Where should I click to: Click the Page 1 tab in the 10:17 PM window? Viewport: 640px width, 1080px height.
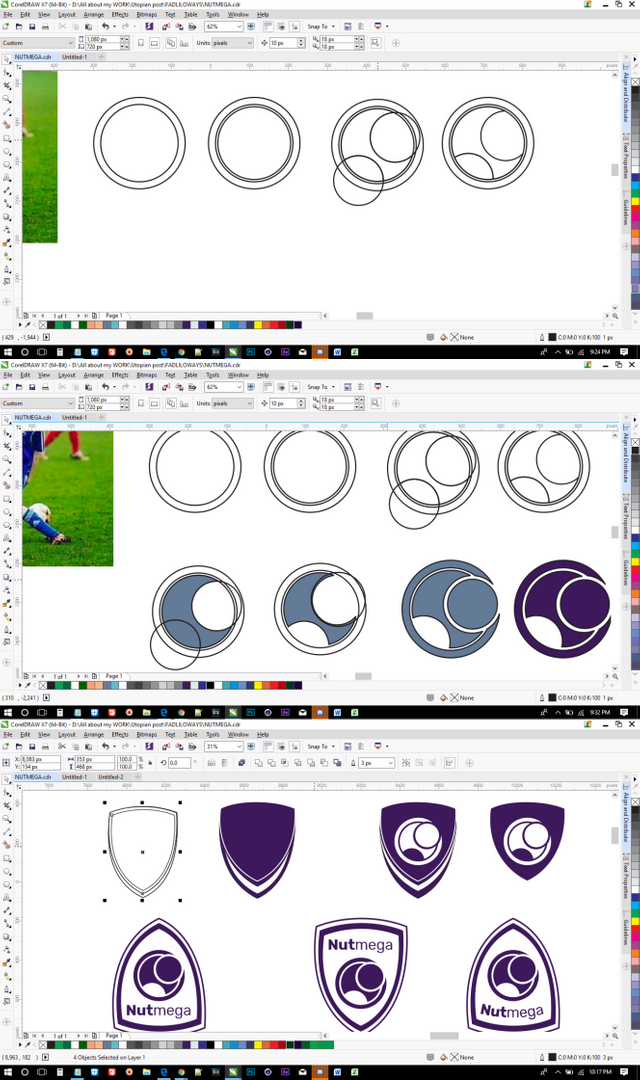(x=114, y=1035)
